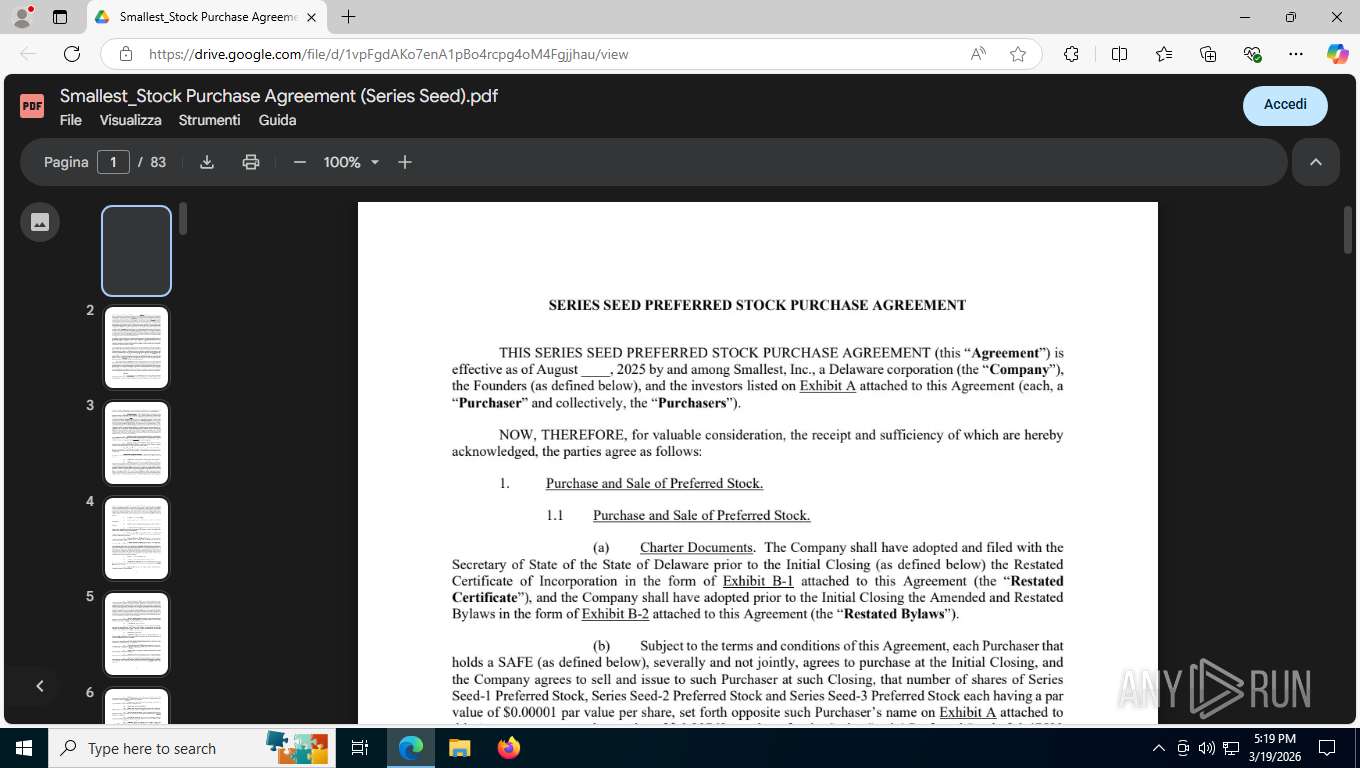1360x768 pixels.
Task: View site information lock icon
Action: (x=126, y=54)
